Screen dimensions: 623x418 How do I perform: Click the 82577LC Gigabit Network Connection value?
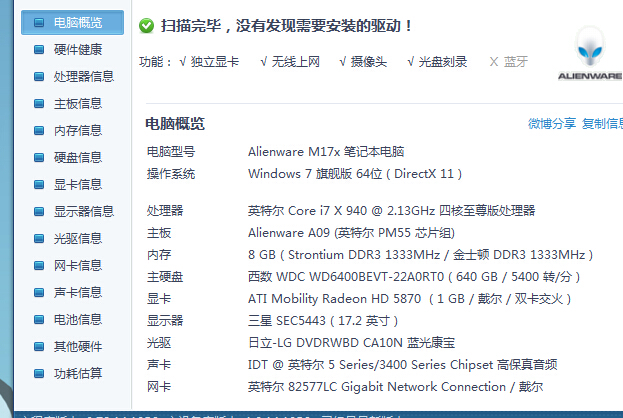click(396, 387)
